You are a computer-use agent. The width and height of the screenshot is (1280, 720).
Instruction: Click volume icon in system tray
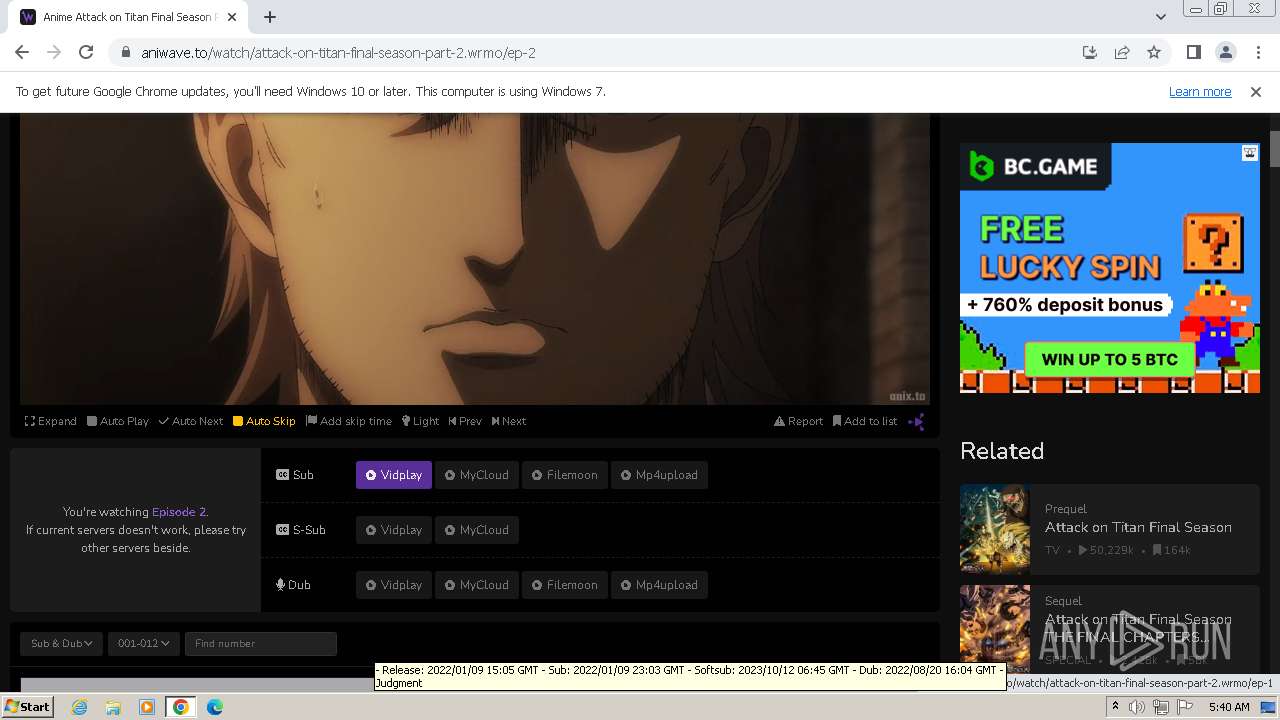point(1137,707)
